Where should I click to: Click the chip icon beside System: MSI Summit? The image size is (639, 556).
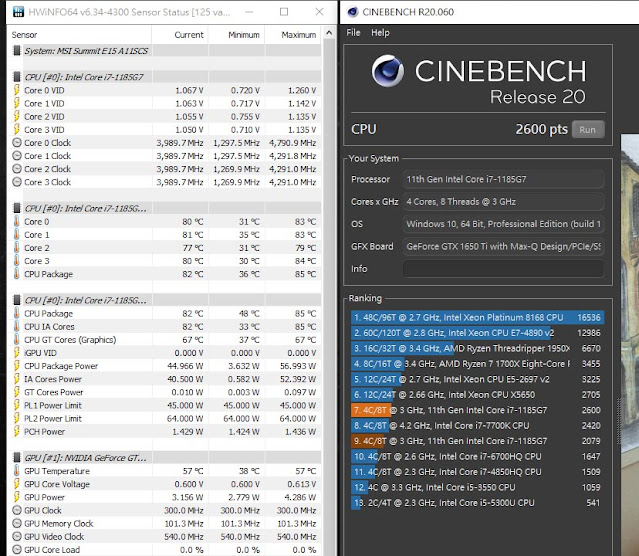pyautogui.click(x=17, y=51)
